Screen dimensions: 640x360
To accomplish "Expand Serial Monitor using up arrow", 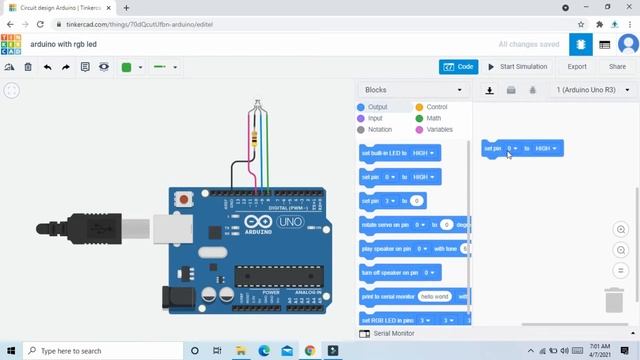I will point(633,333).
